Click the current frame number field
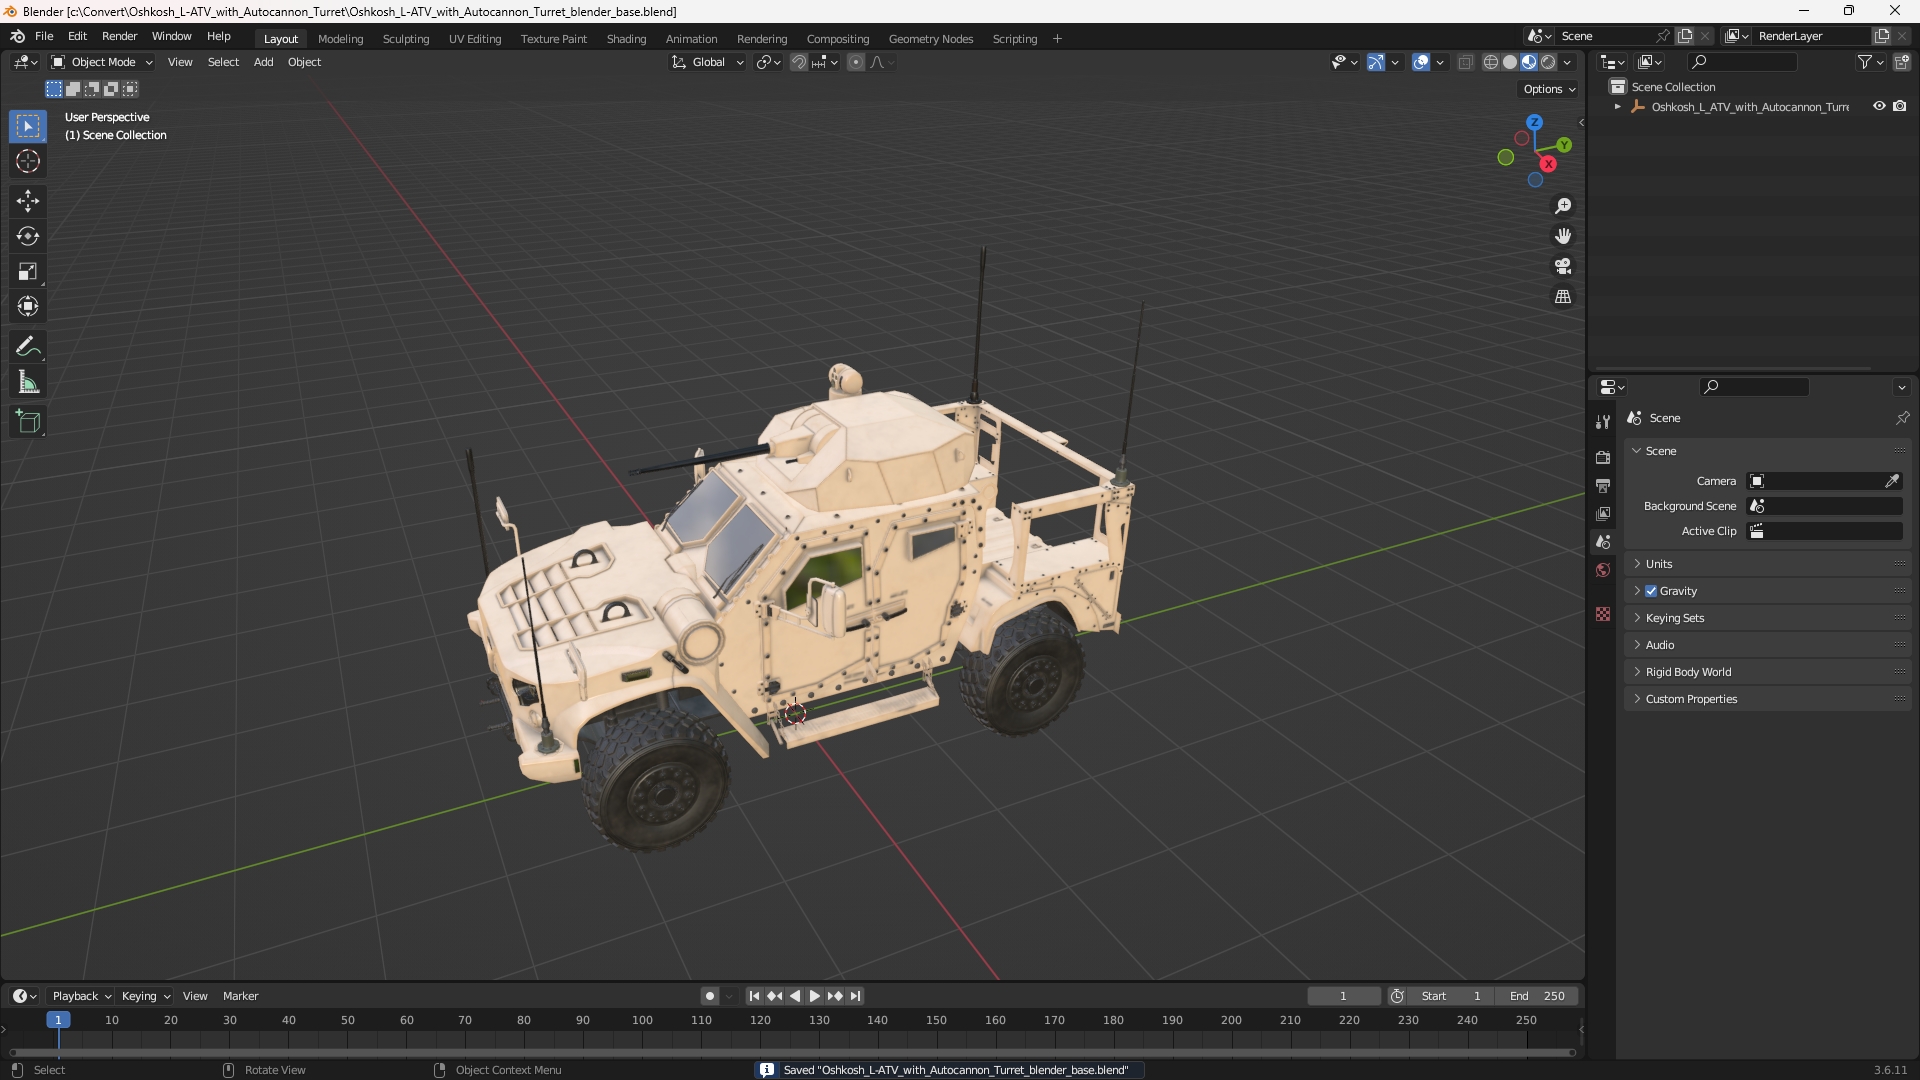This screenshot has width=1920, height=1080. pos(1344,996)
